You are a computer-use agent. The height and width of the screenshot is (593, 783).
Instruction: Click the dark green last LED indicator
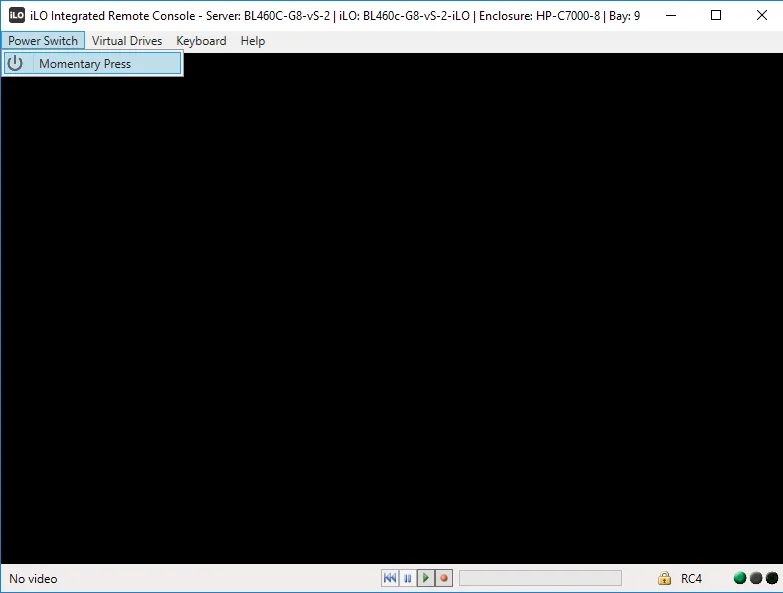click(772, 578)
